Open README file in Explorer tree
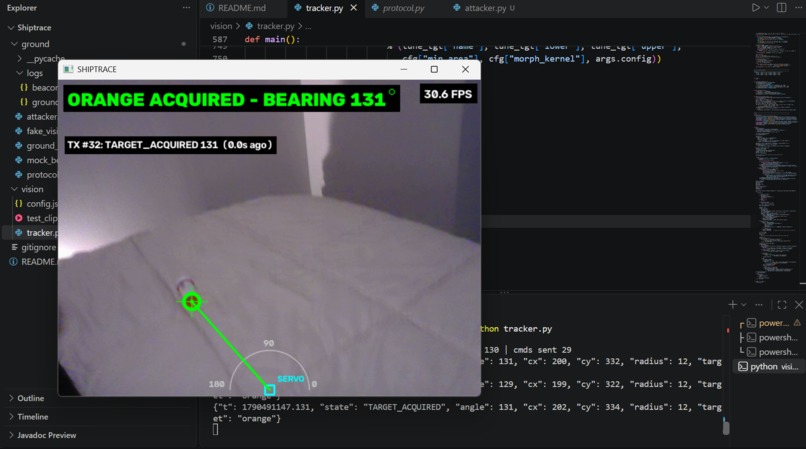 pos(33,261)
